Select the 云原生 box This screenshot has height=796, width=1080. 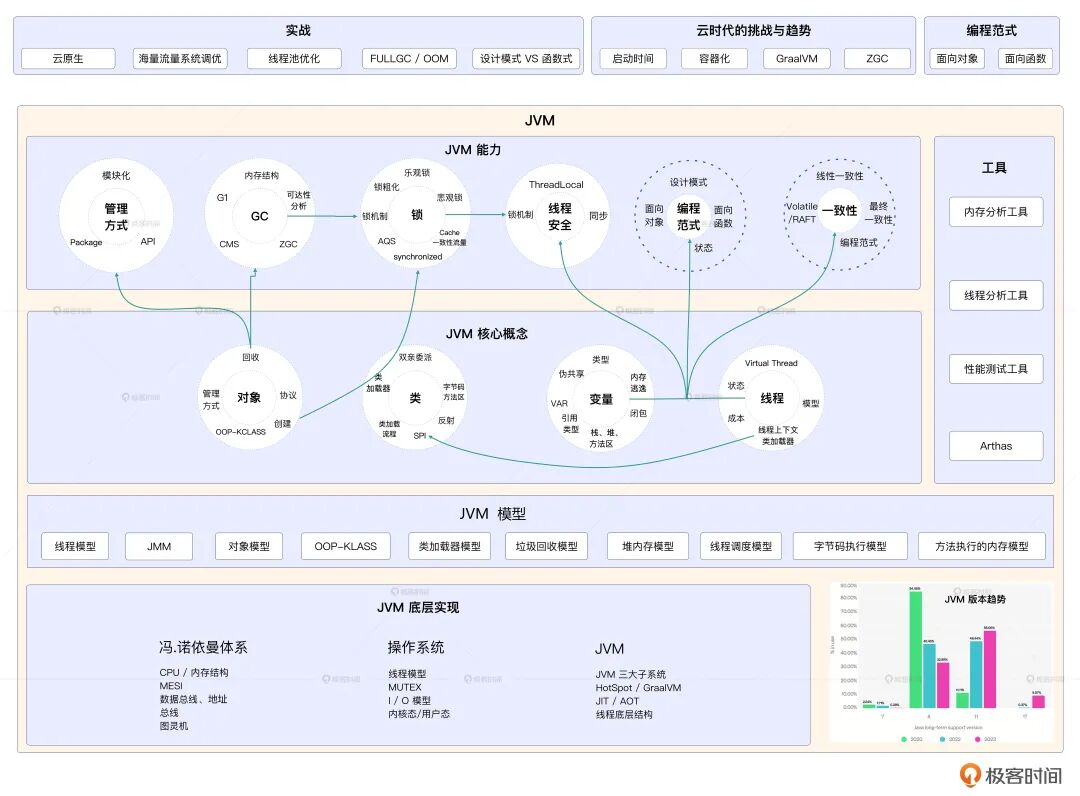(x=68, y=59)
